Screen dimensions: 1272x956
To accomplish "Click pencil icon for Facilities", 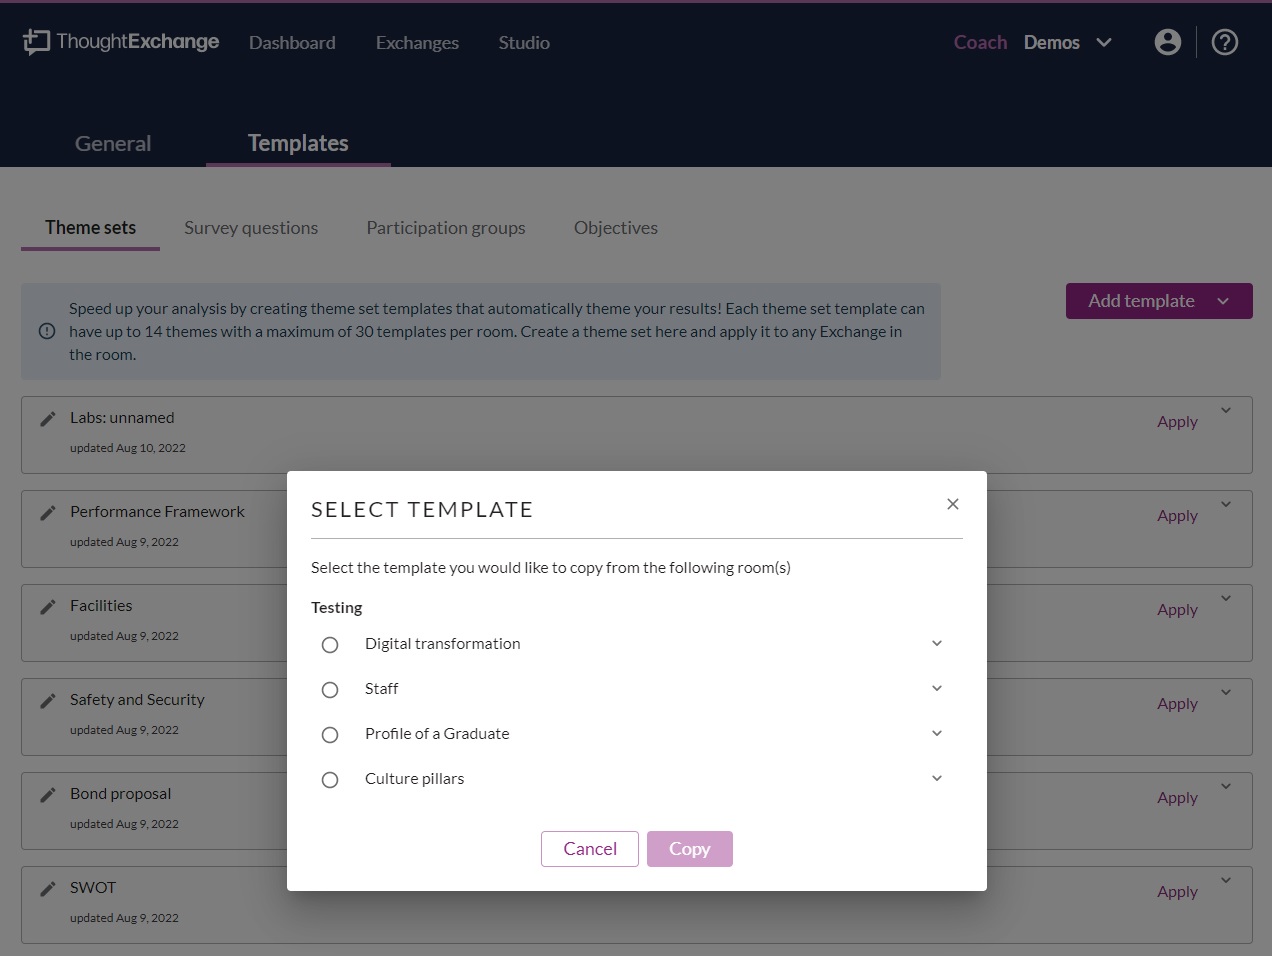I will coord(47,607).
